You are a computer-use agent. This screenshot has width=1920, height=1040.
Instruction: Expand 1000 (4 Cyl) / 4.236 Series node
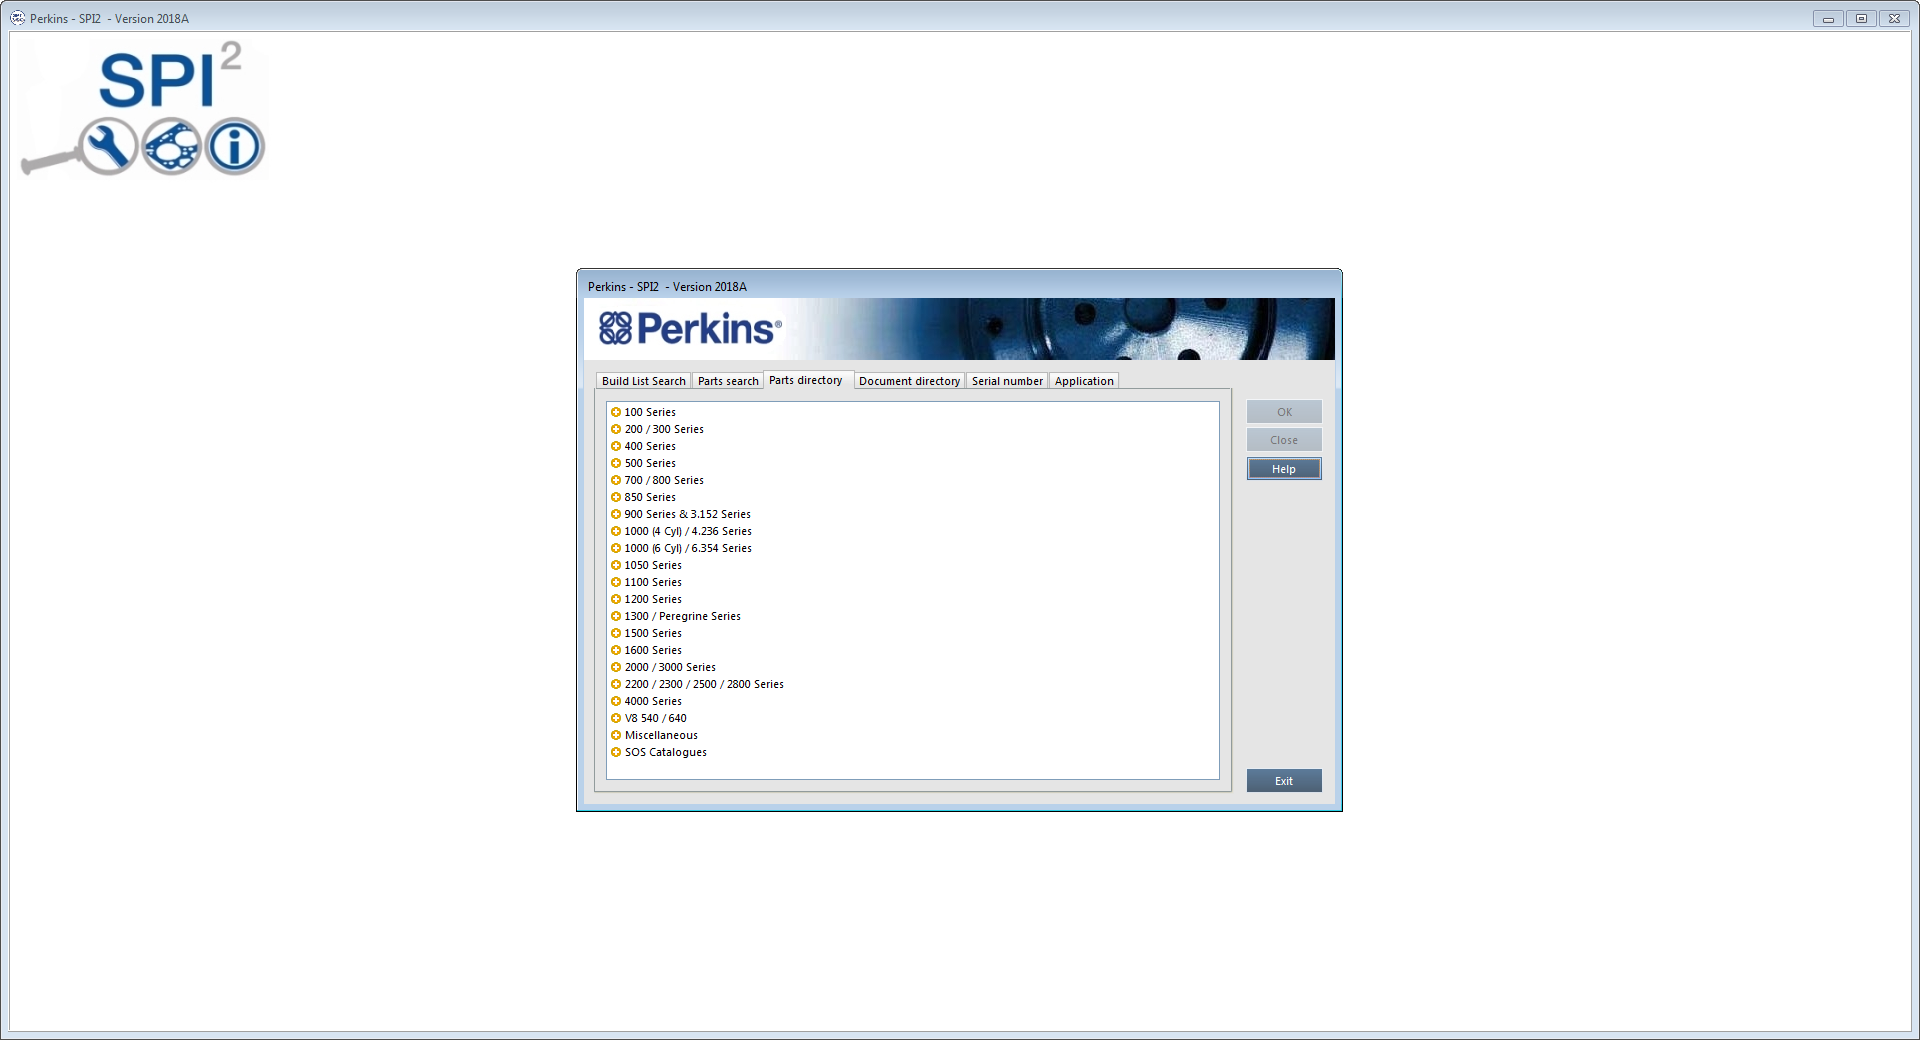616,531
